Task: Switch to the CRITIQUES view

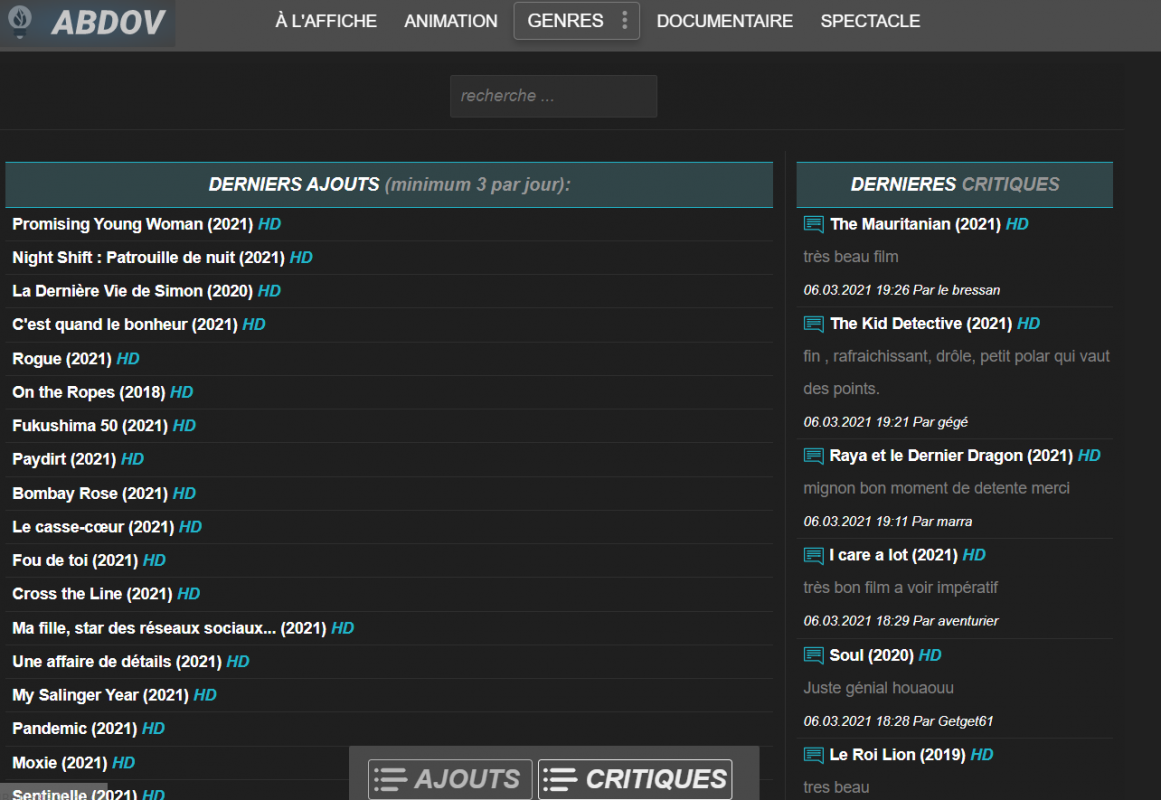Action: pos(635,779)
